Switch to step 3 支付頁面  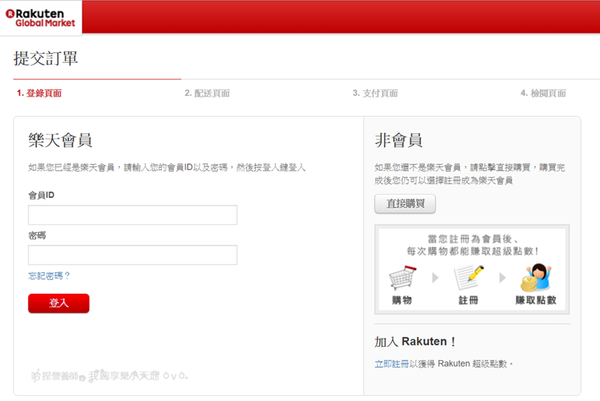click(x=375, y=93)
